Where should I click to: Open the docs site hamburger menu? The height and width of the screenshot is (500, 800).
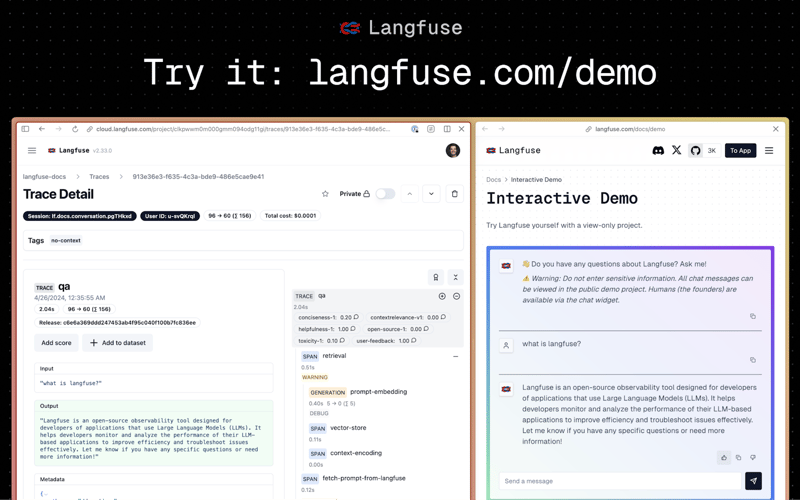[x=769, y=151]
